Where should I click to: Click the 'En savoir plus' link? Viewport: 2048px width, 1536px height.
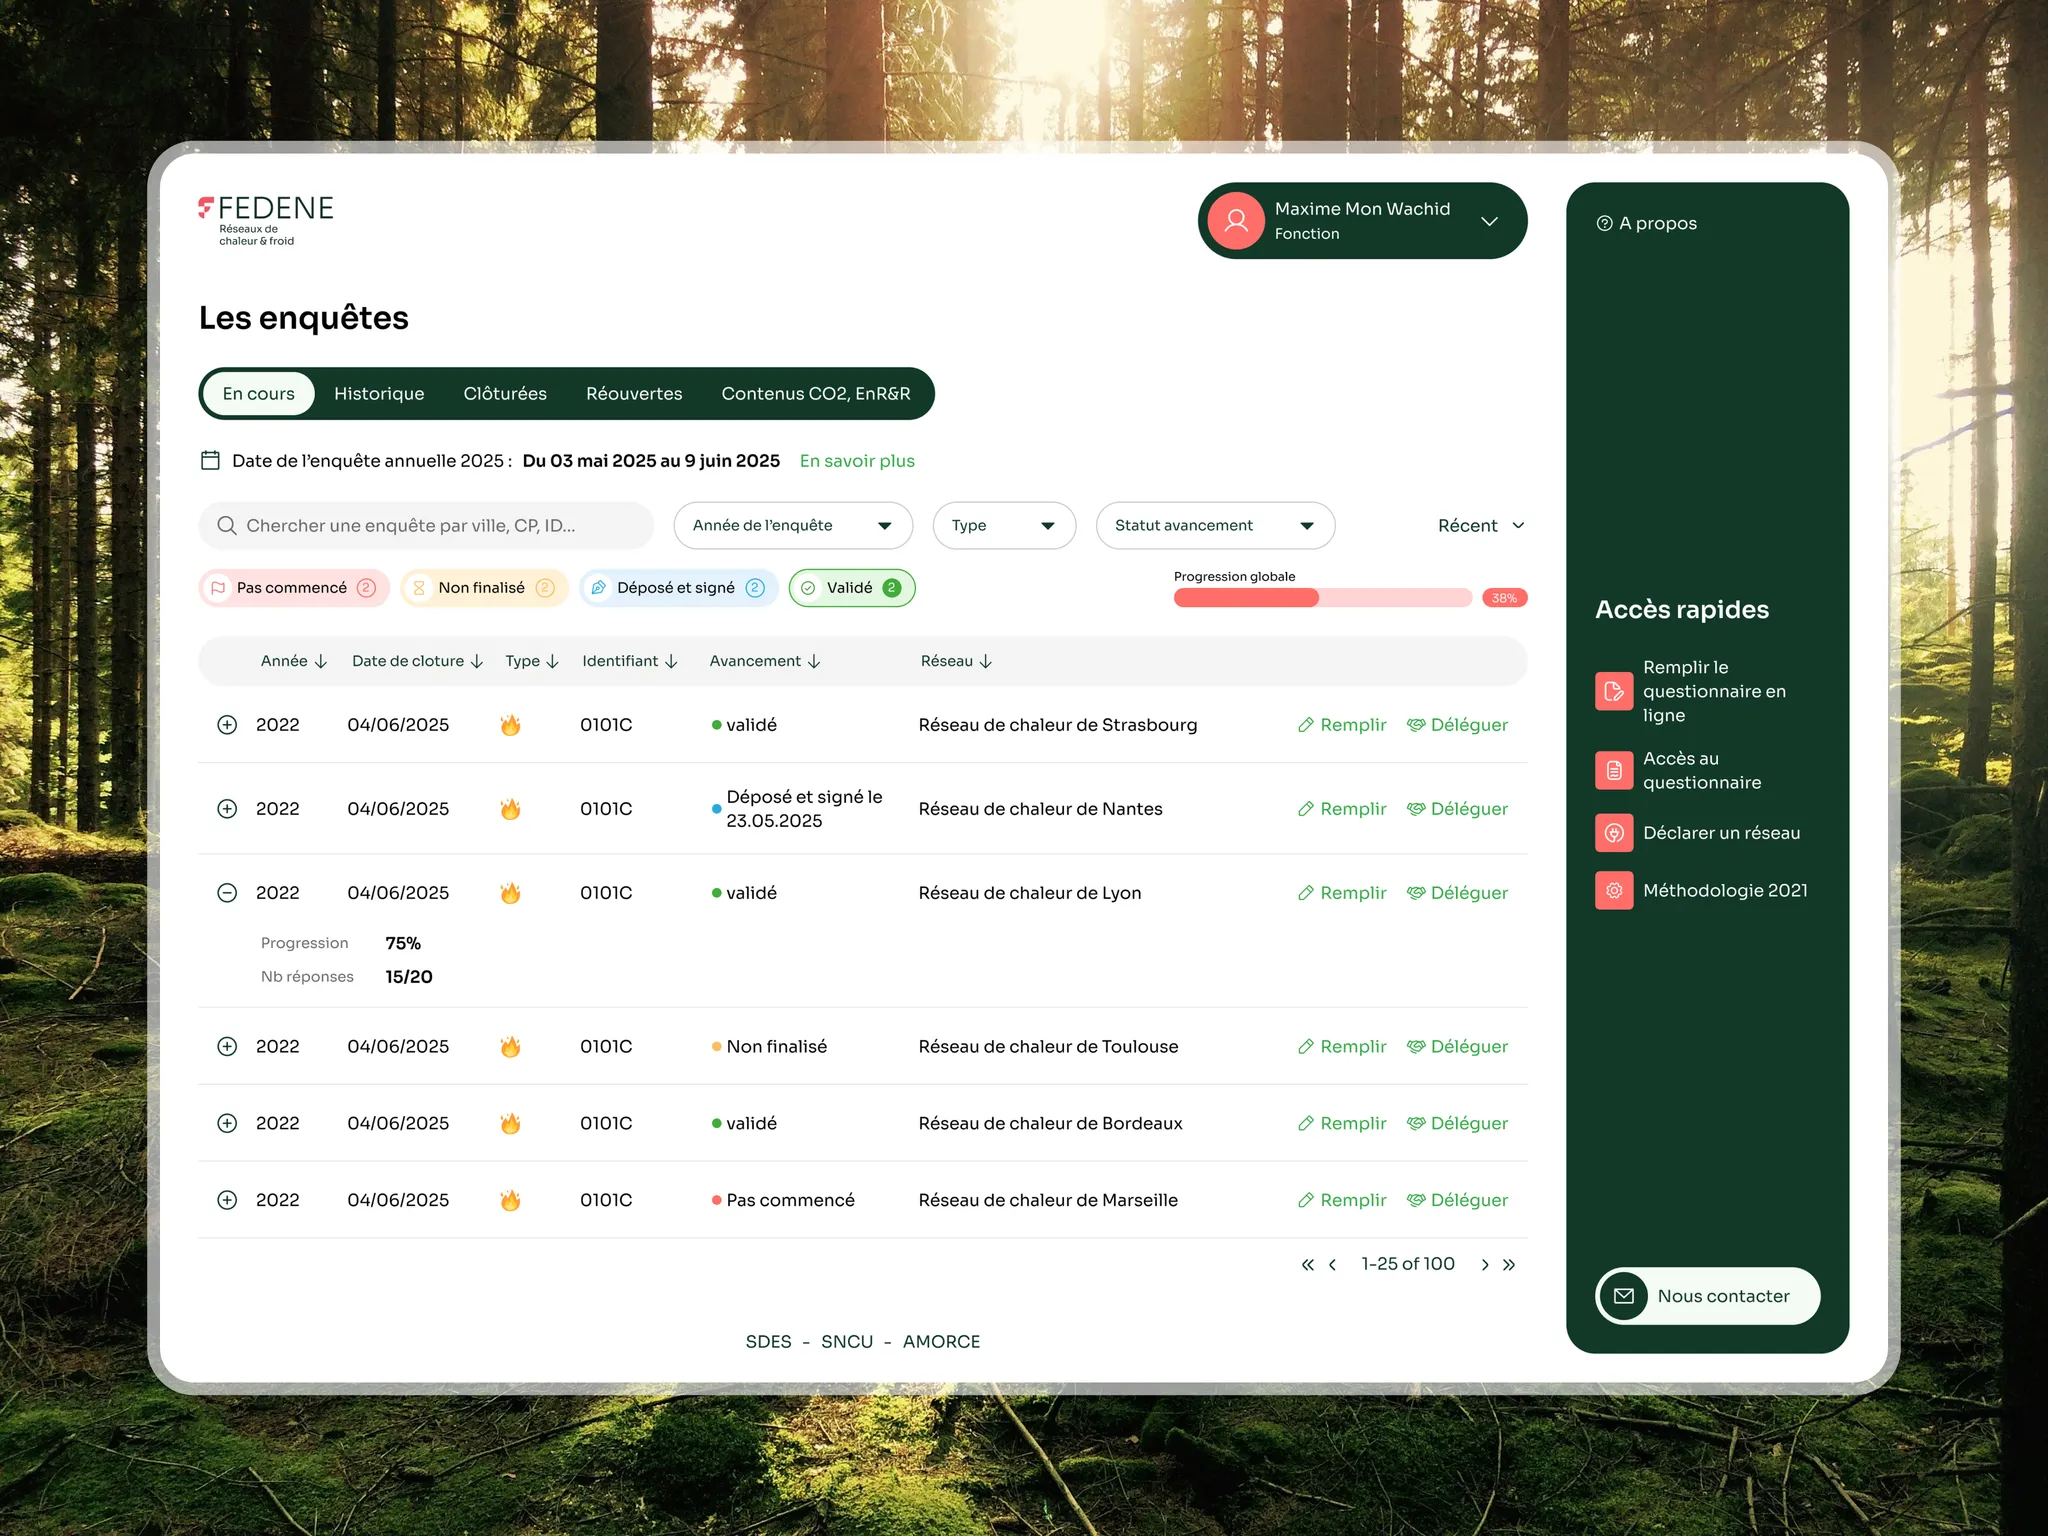coord(857,461)
